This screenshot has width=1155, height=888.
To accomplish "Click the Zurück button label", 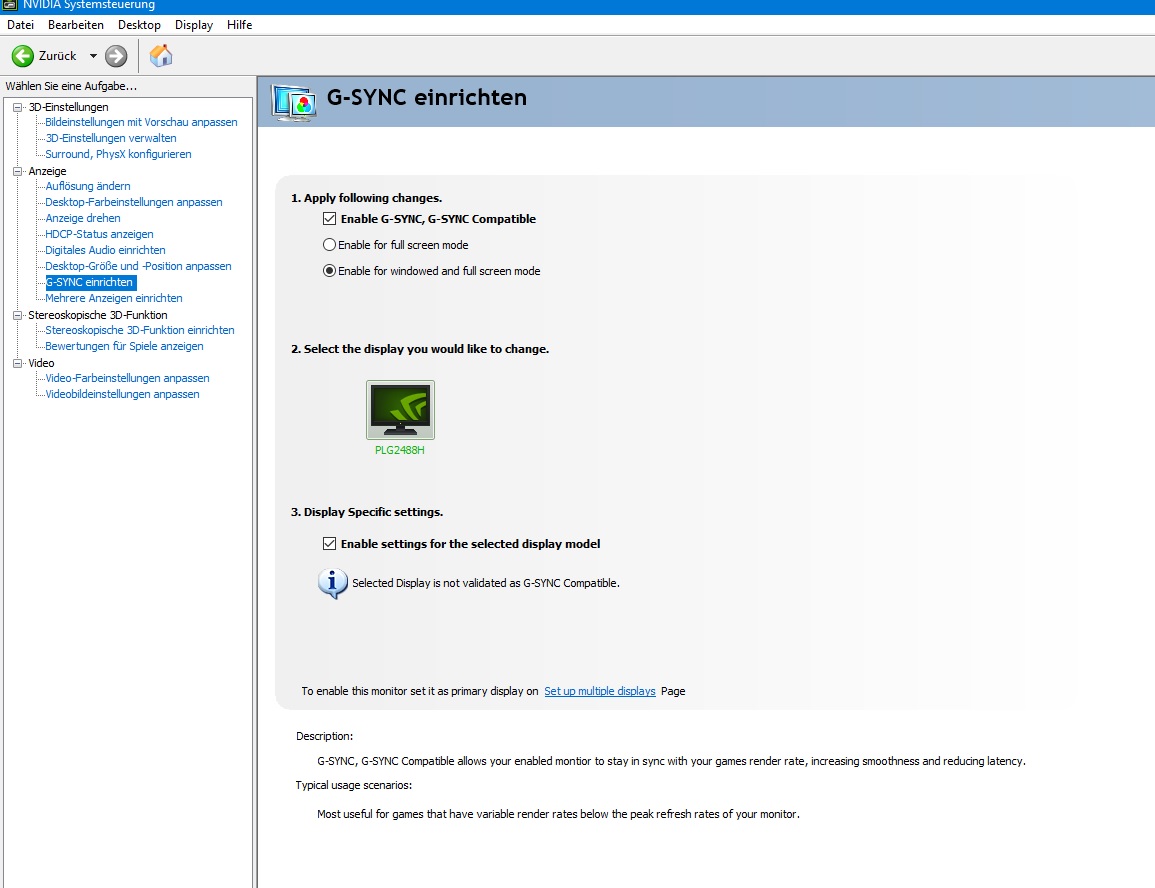I will [x=57, y=56].
